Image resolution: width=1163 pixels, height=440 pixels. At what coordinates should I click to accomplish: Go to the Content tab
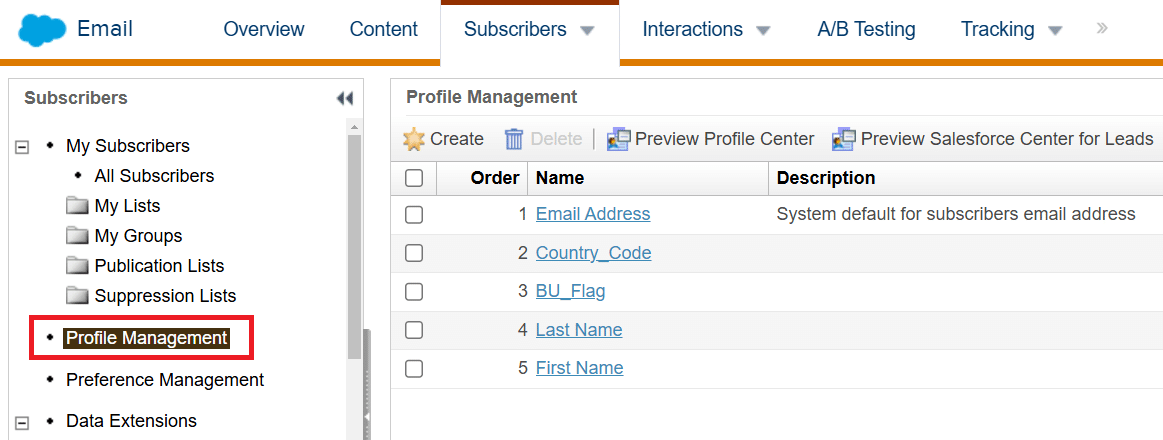(x=383, y=29)
